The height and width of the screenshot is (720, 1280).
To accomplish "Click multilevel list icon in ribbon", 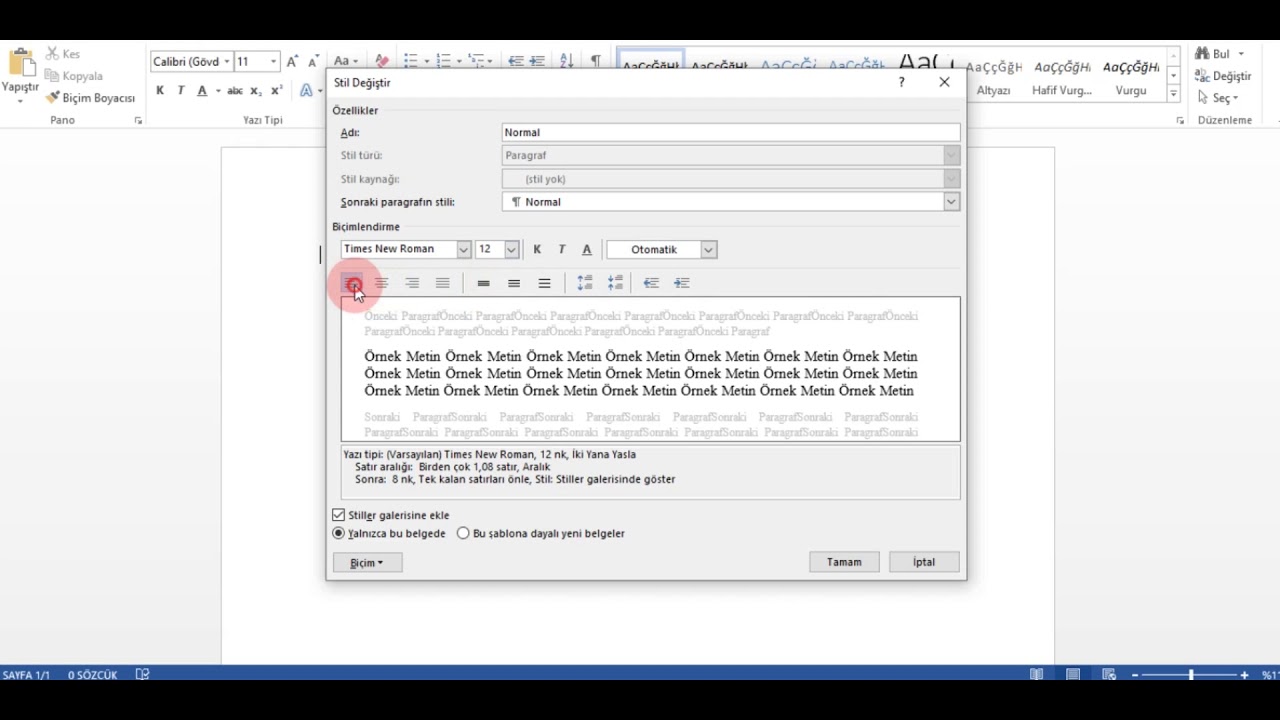I will pyautogui.click(x=476, y=62).
